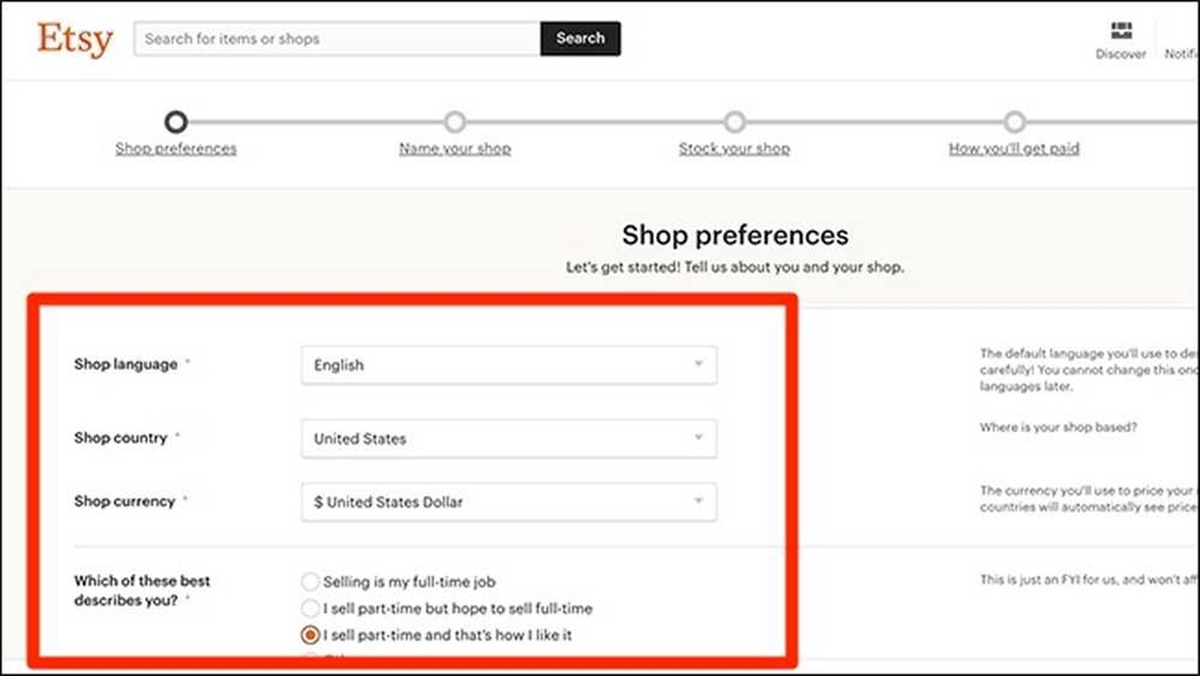
Task: Open the Shop language dropdown
Action: tap(508, 365)
